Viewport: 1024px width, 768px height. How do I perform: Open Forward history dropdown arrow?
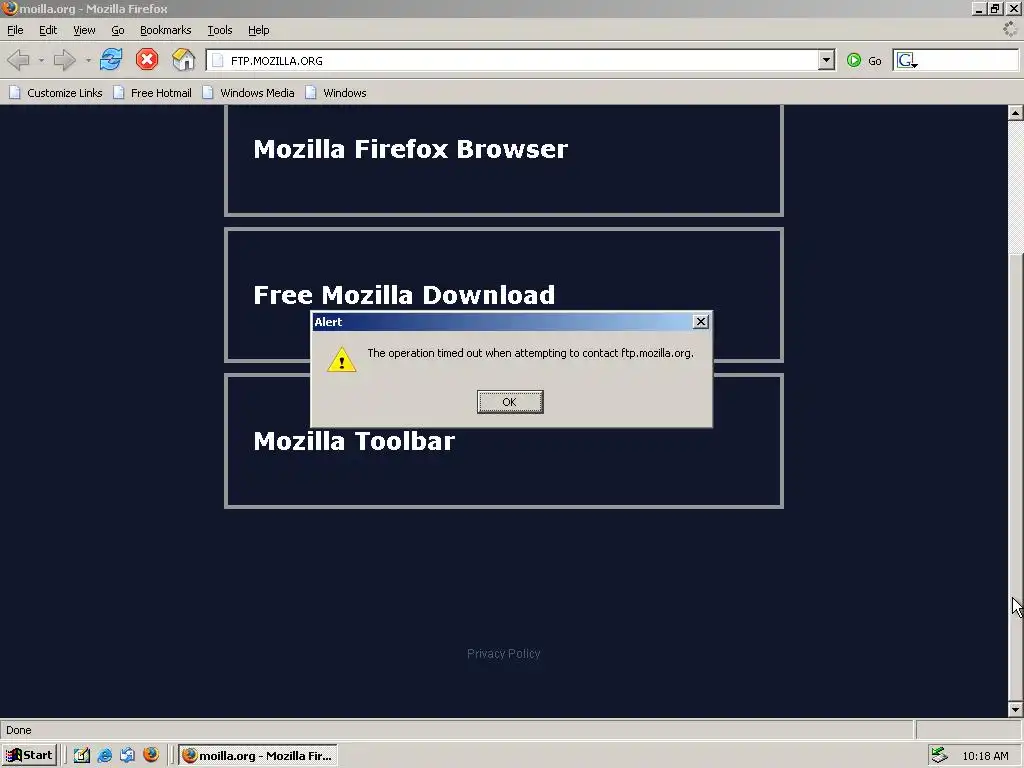point(88,61)
